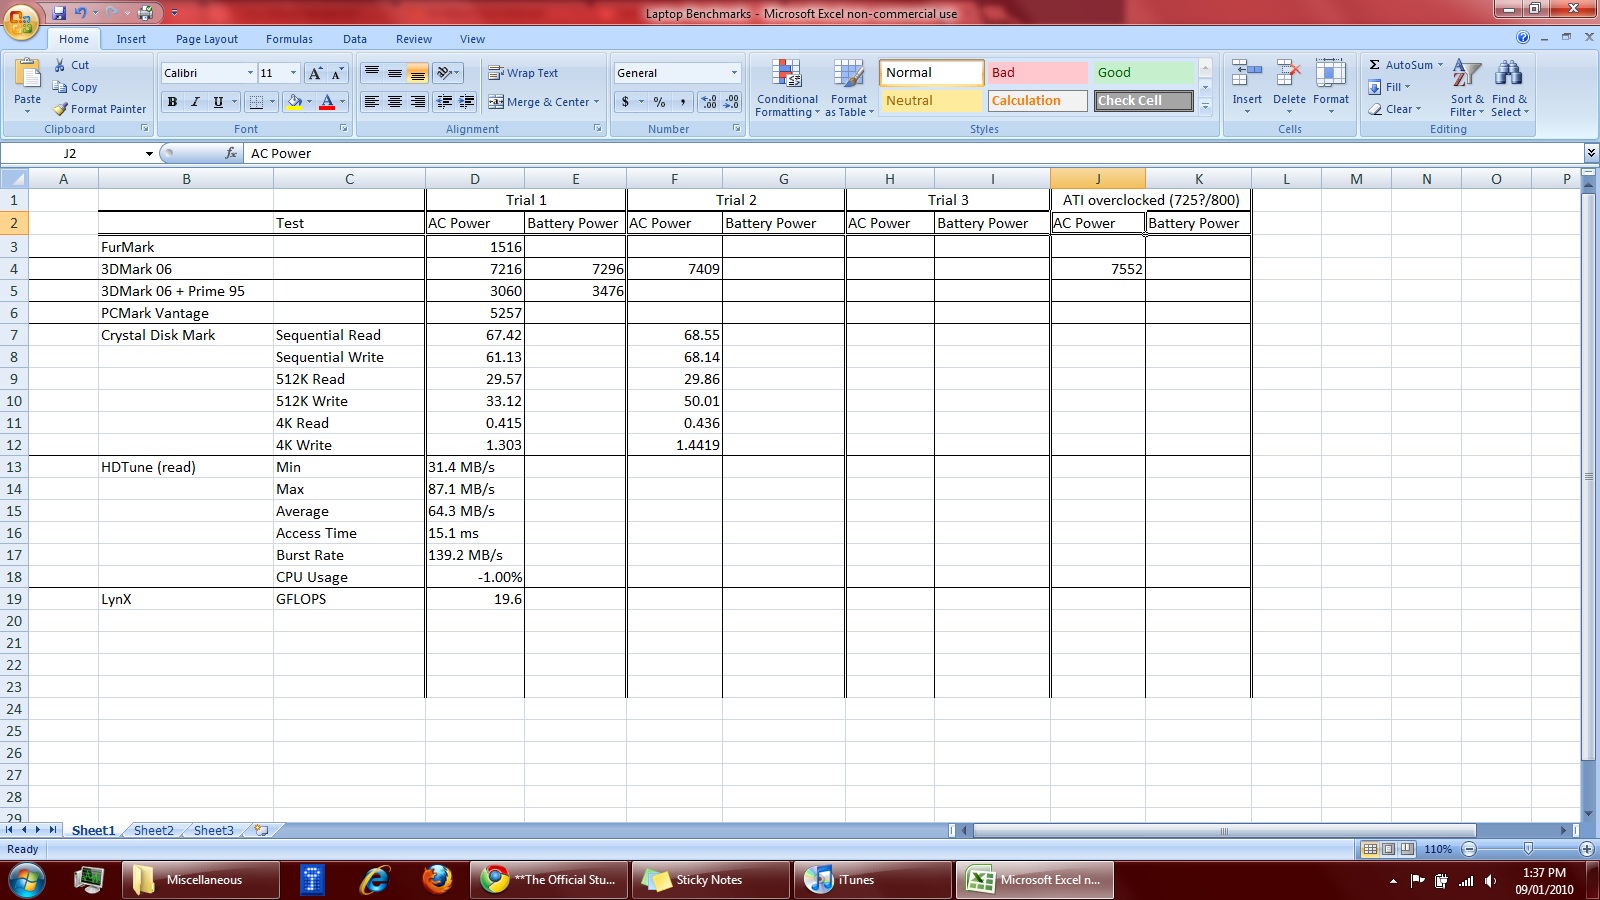Toggle Wrap Text for the cell
Viewport: 1600px width, 900px height.
[x=523, y=73]
